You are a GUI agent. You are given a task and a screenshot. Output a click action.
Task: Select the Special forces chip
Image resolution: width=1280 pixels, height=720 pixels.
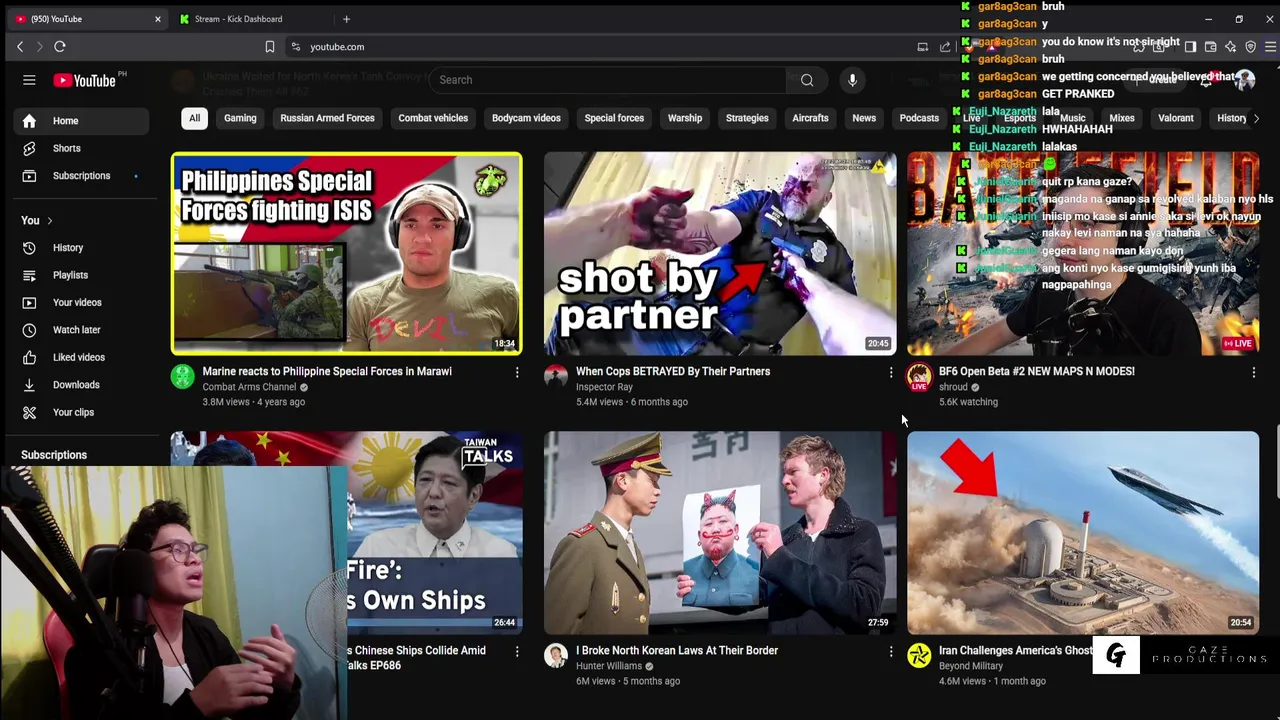pos(614,118)
